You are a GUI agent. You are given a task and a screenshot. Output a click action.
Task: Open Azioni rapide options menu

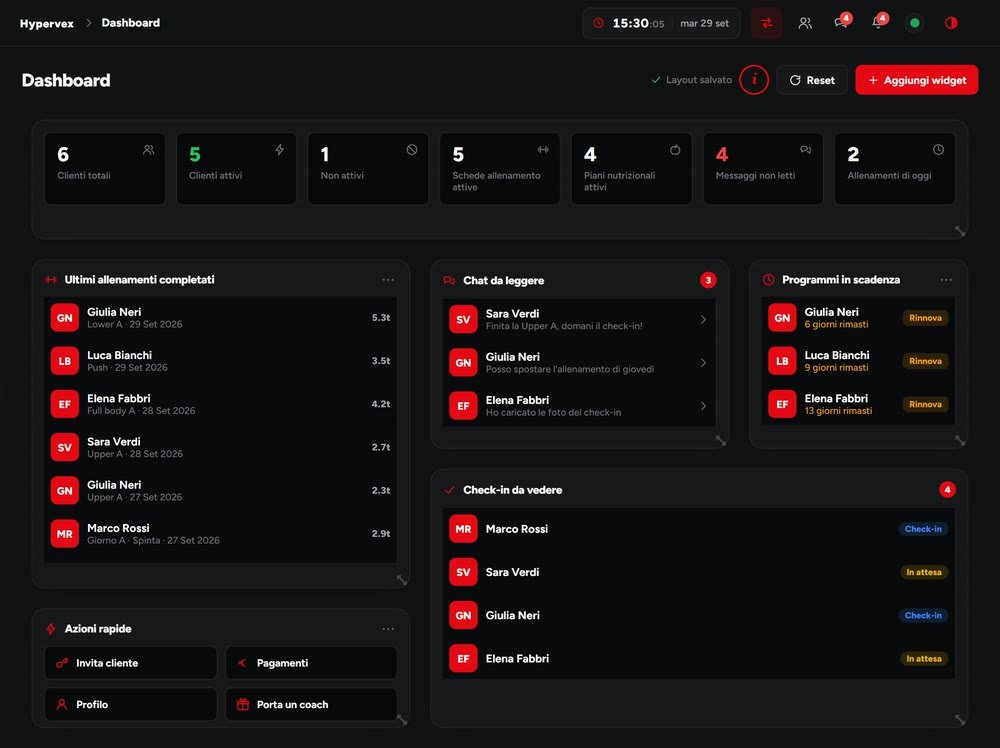tap(388, 629)
